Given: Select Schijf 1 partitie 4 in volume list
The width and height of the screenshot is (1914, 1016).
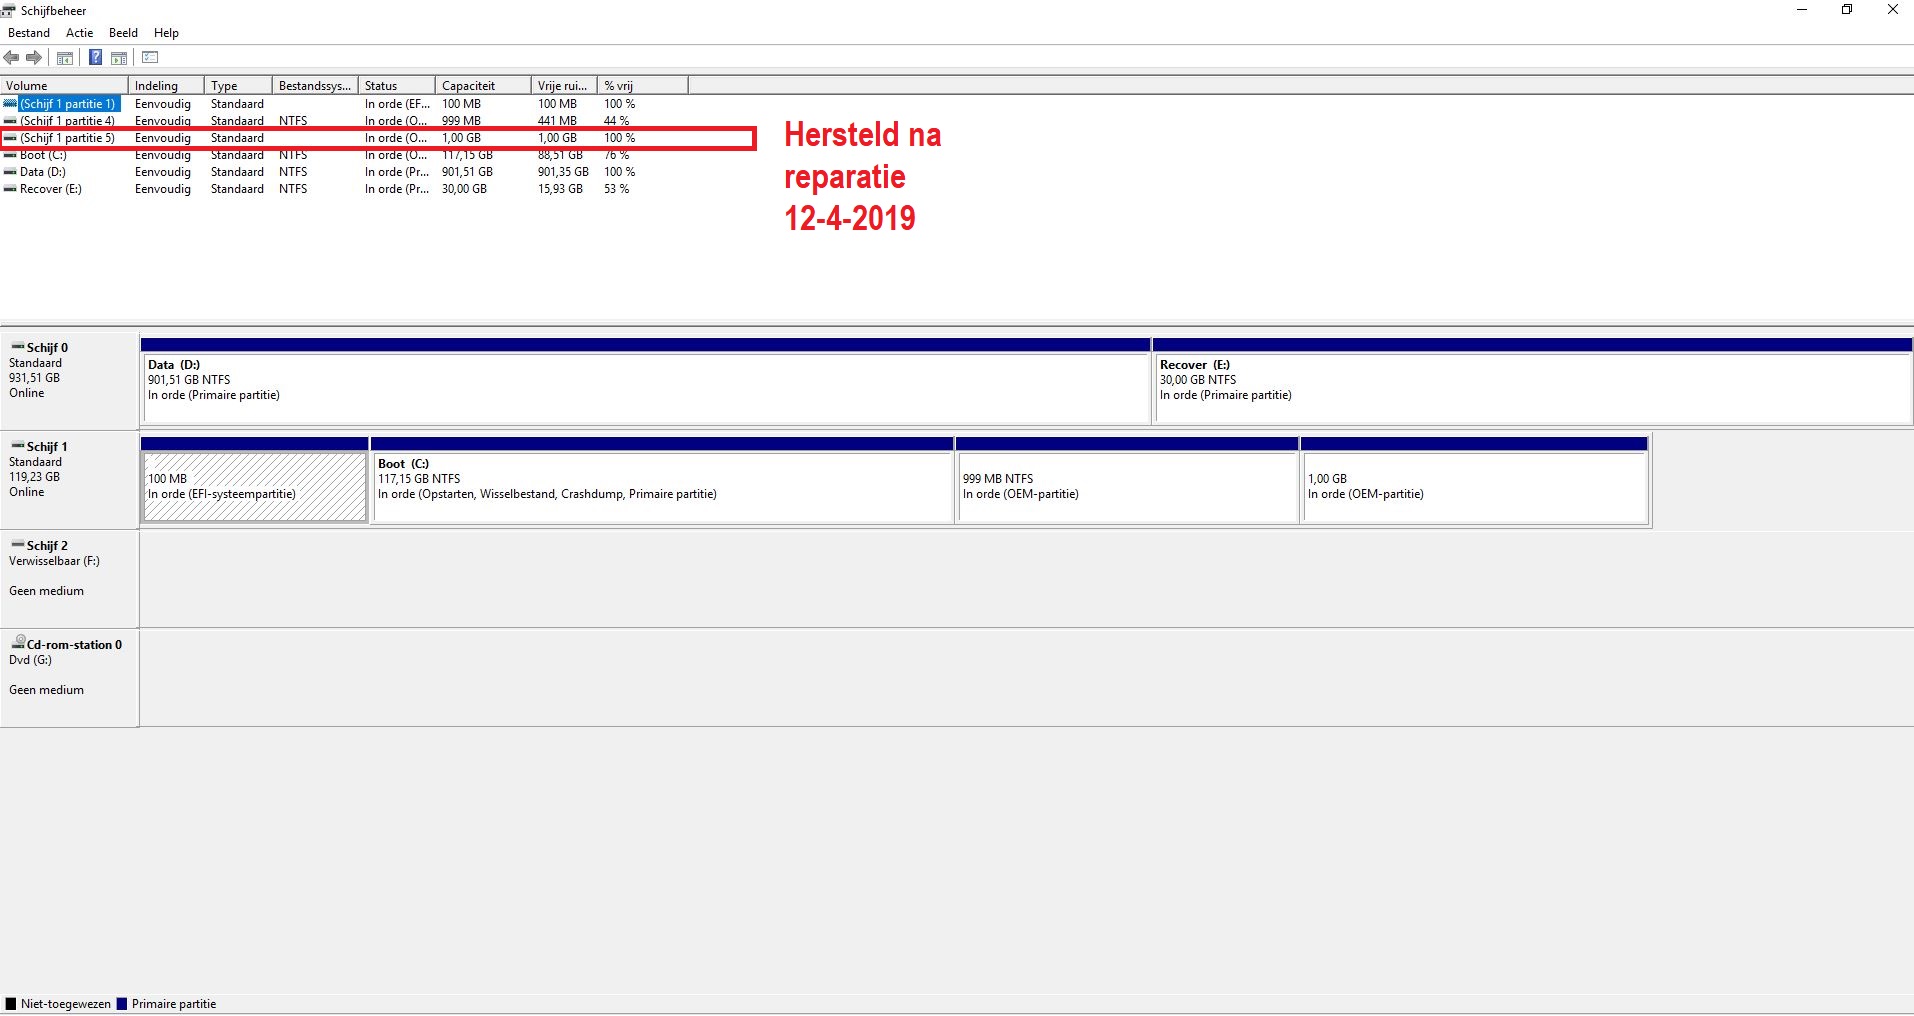Looking at the screenshot, I should coord(67,121).
